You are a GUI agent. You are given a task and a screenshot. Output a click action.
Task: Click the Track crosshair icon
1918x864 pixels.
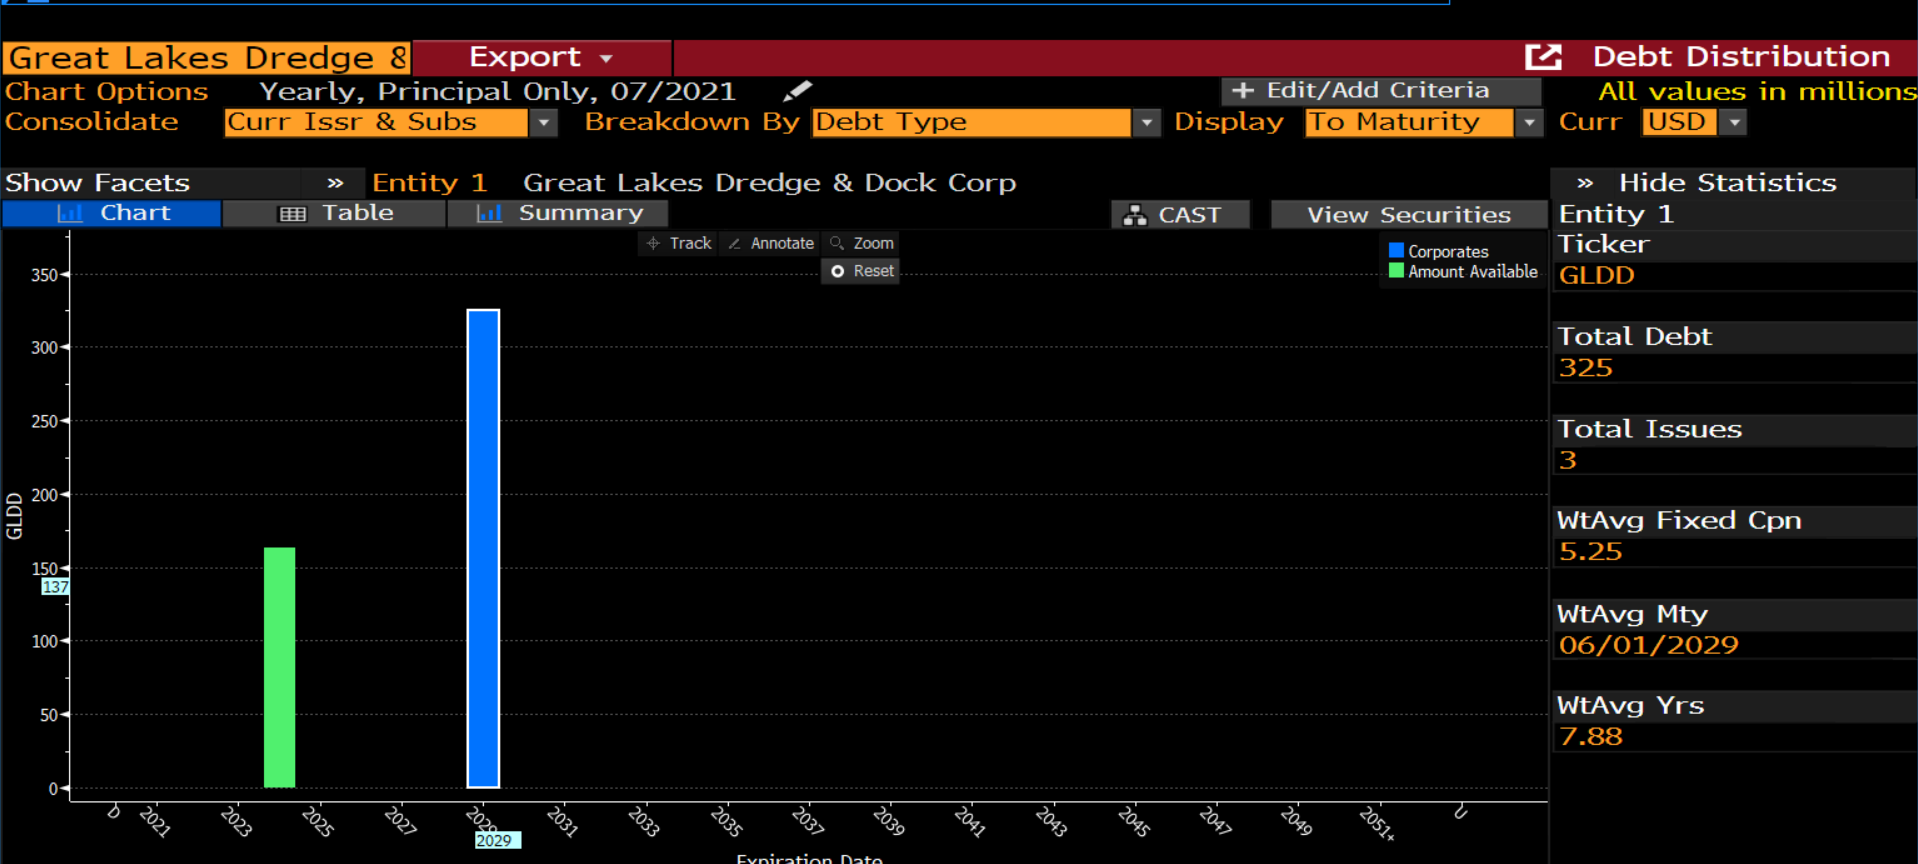(x=653, y=243)
